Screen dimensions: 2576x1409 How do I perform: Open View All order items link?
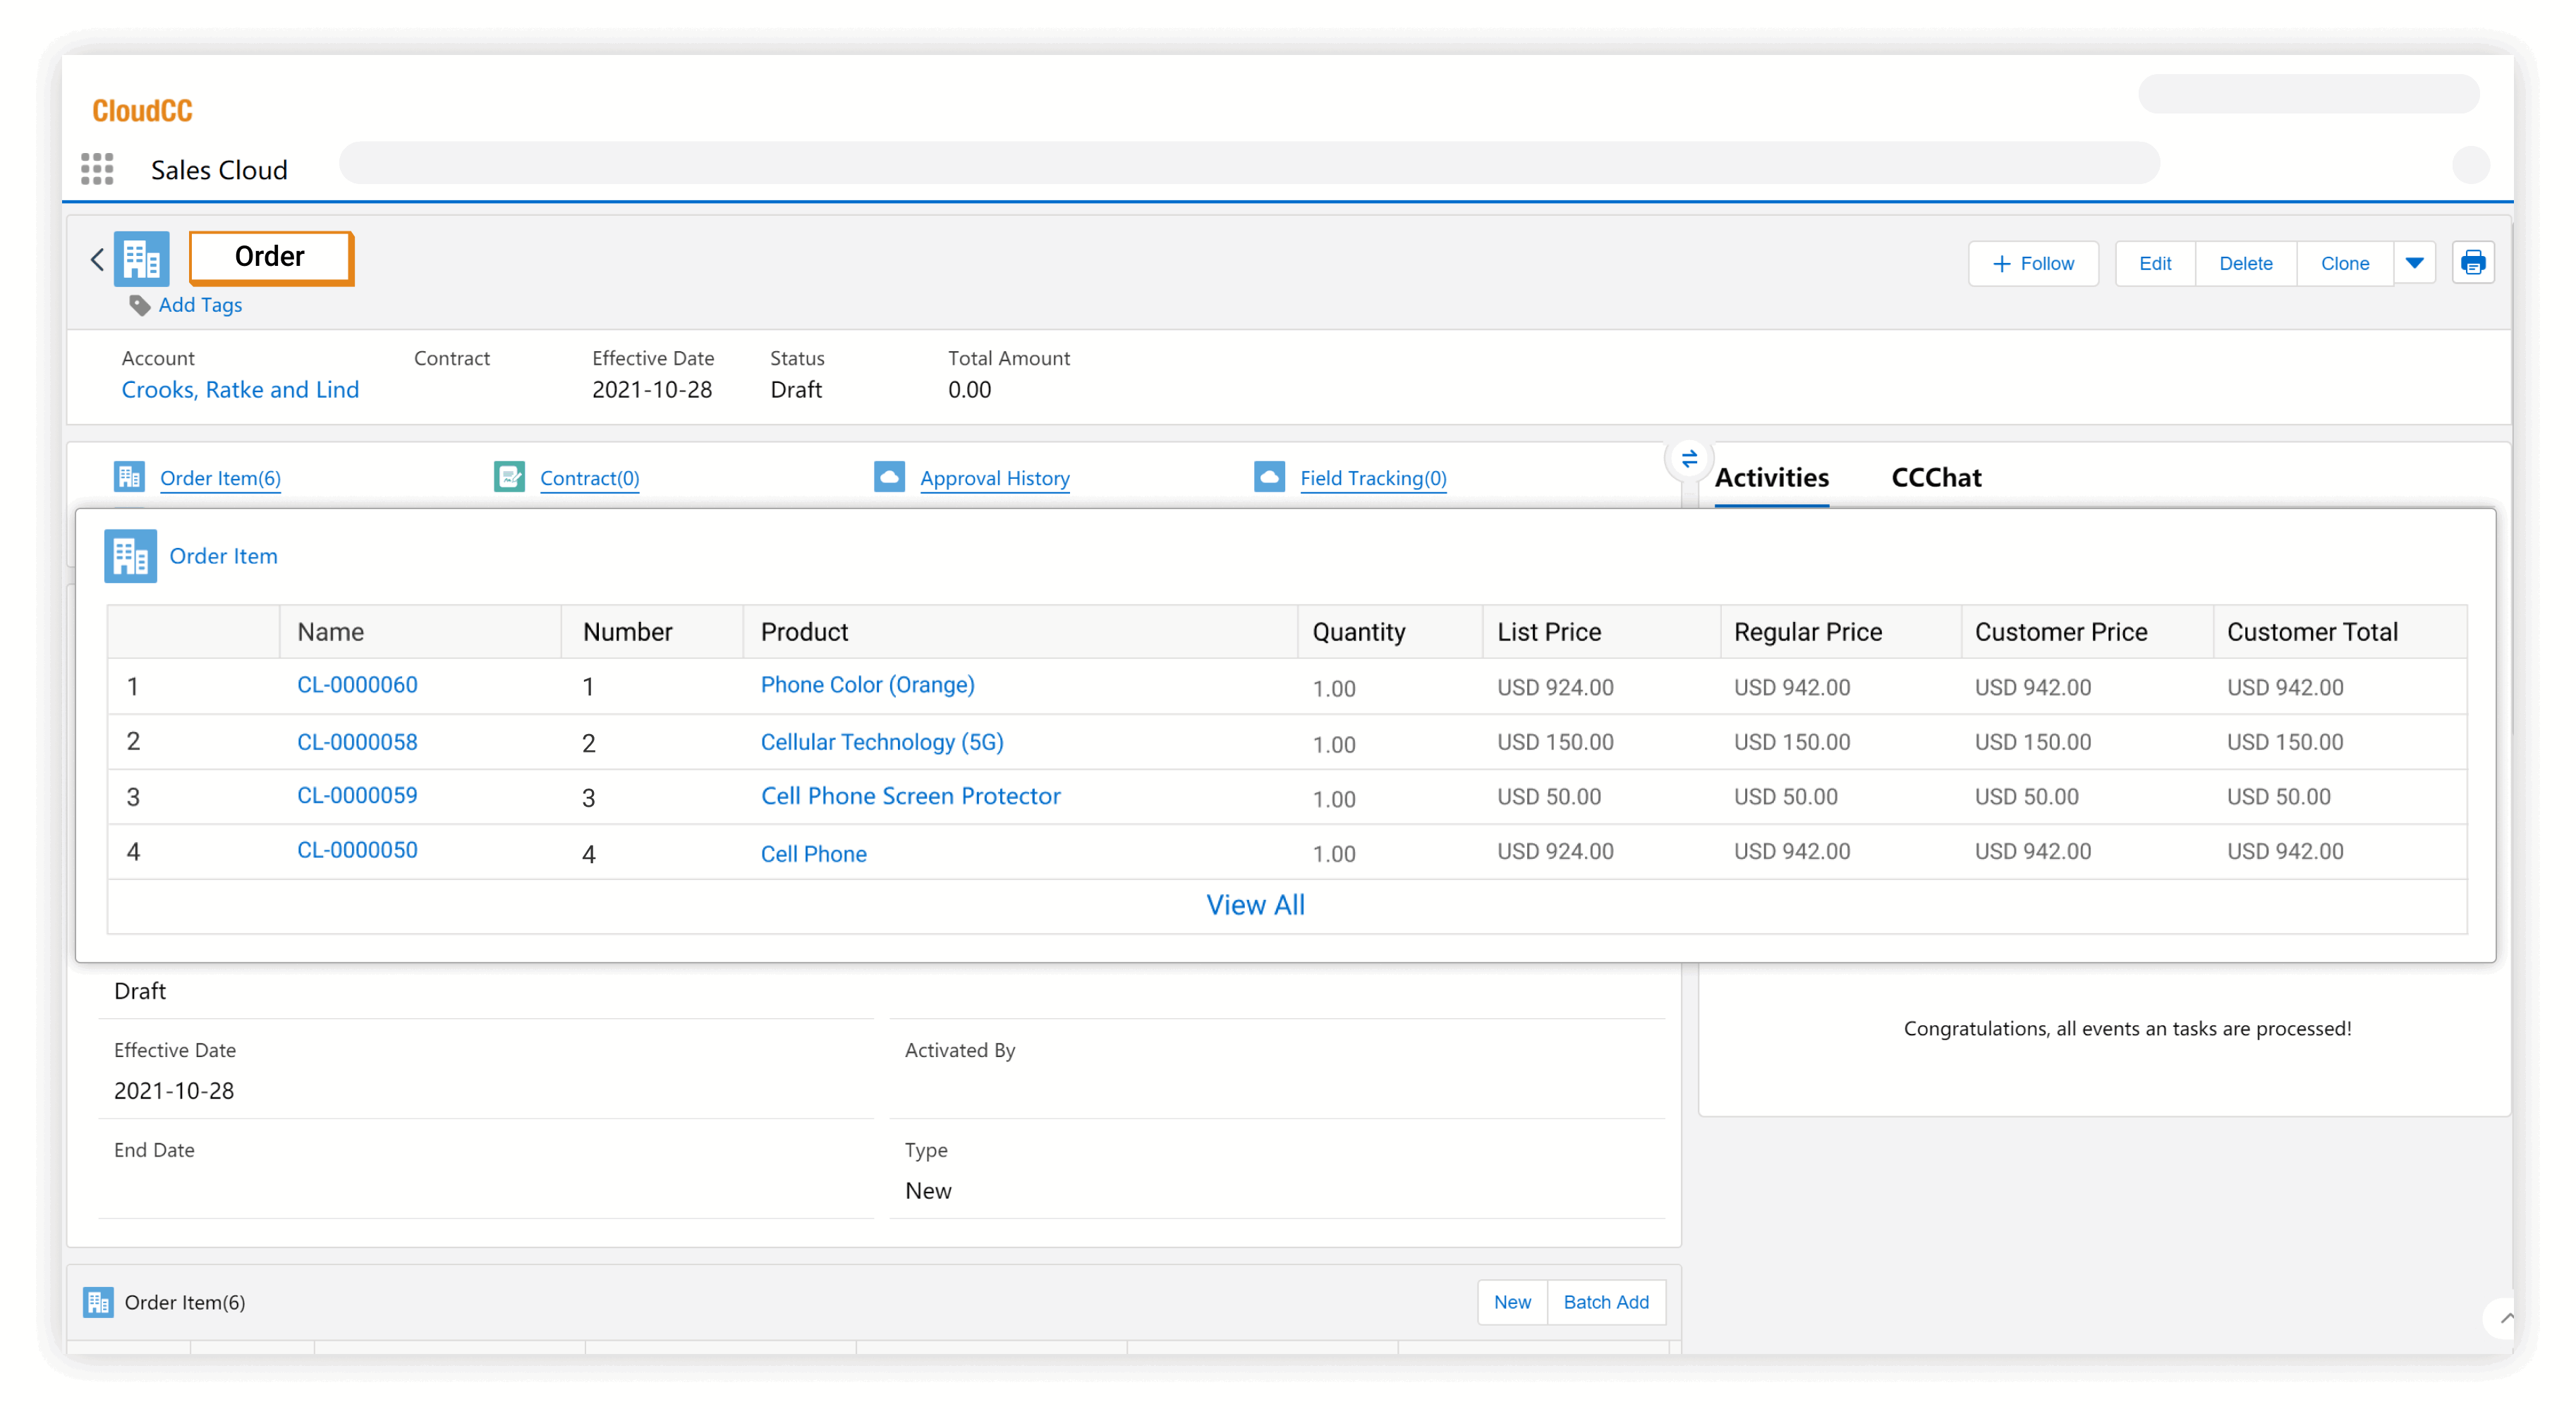pyautogui.click(x=1255, y=904)
